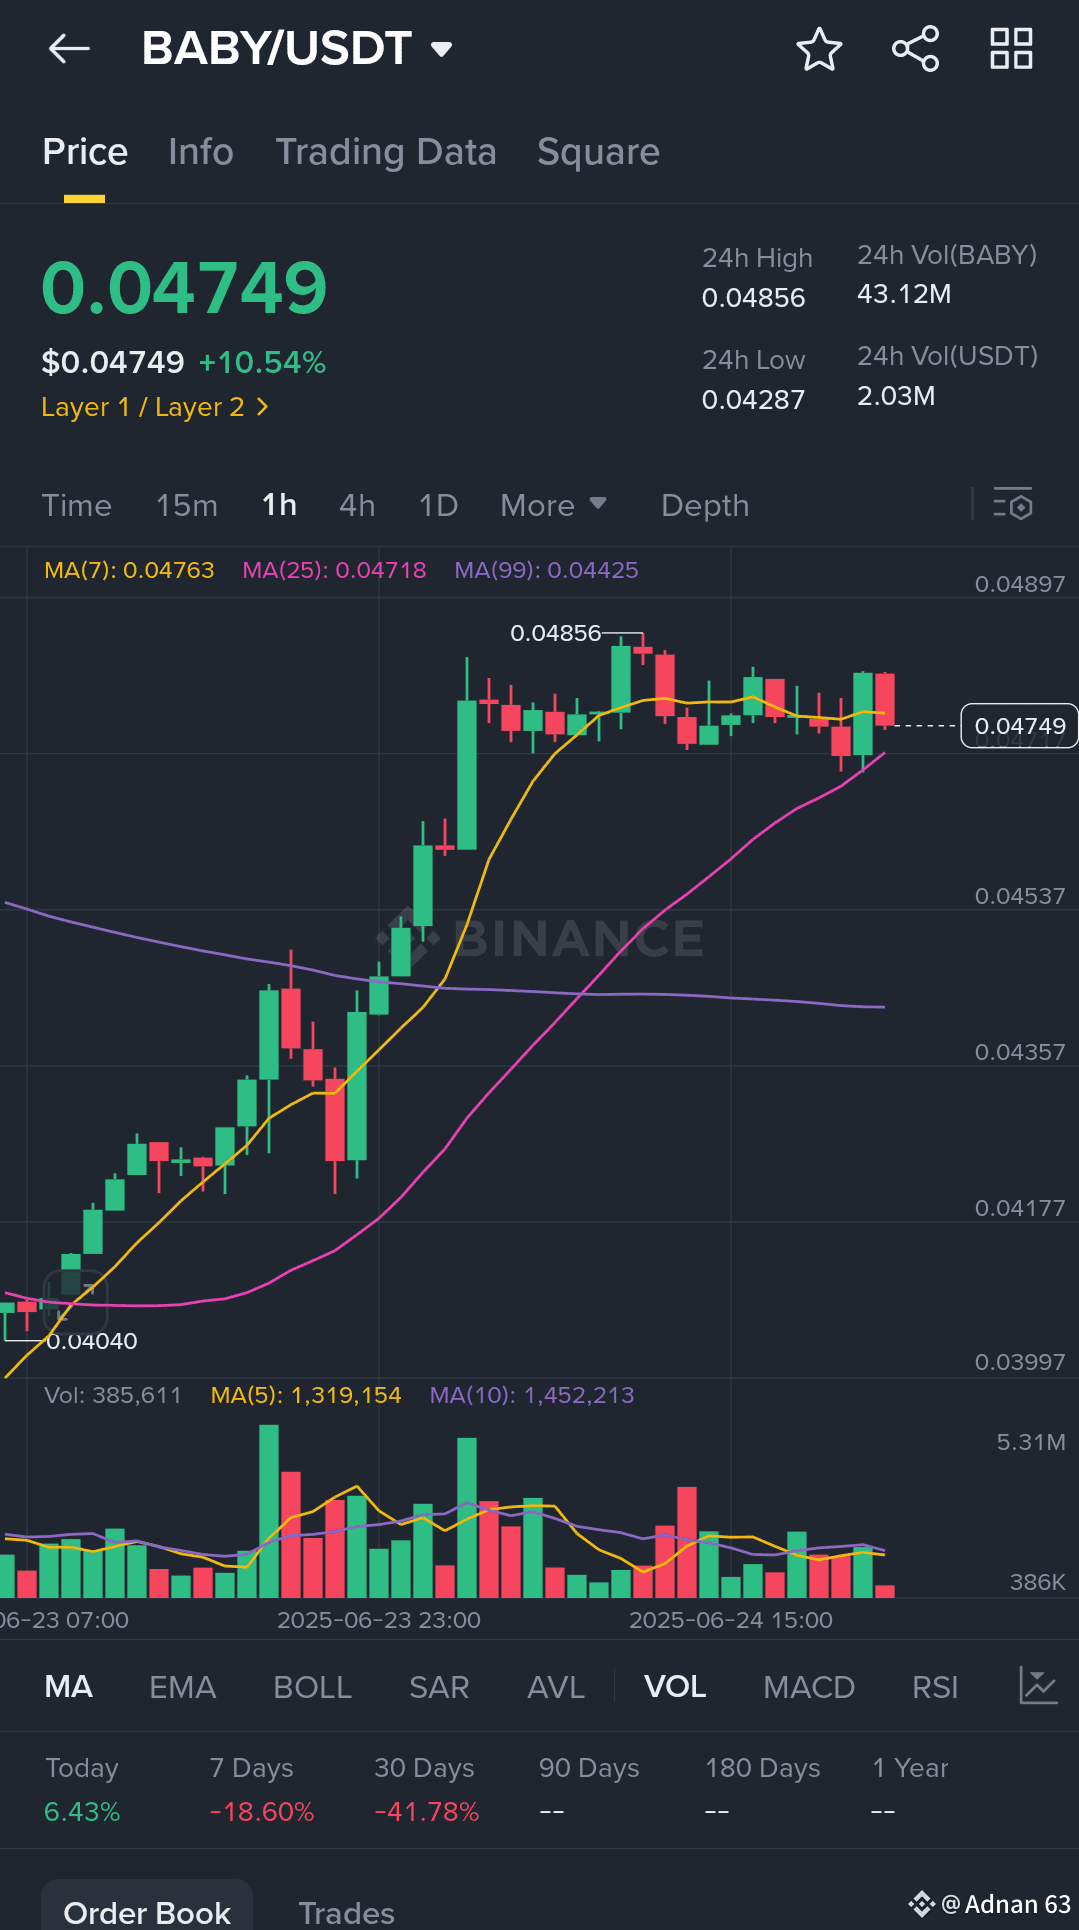Enable the BOLL indicator
The height and width of the screenshot is (1930, 1079).
(x=312, y=1687)
